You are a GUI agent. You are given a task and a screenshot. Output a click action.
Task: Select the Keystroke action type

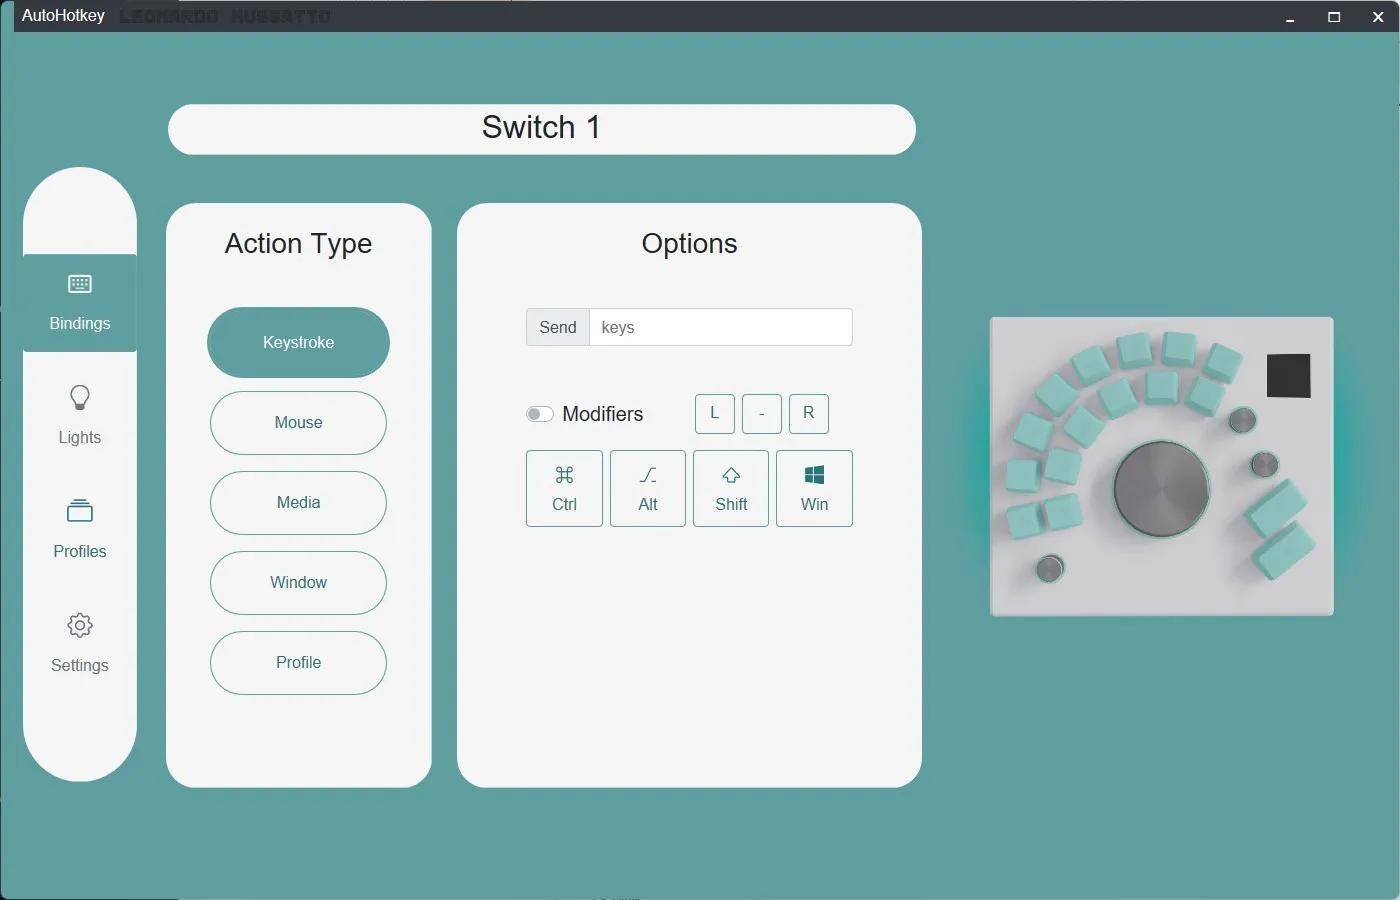click(297, 342)
